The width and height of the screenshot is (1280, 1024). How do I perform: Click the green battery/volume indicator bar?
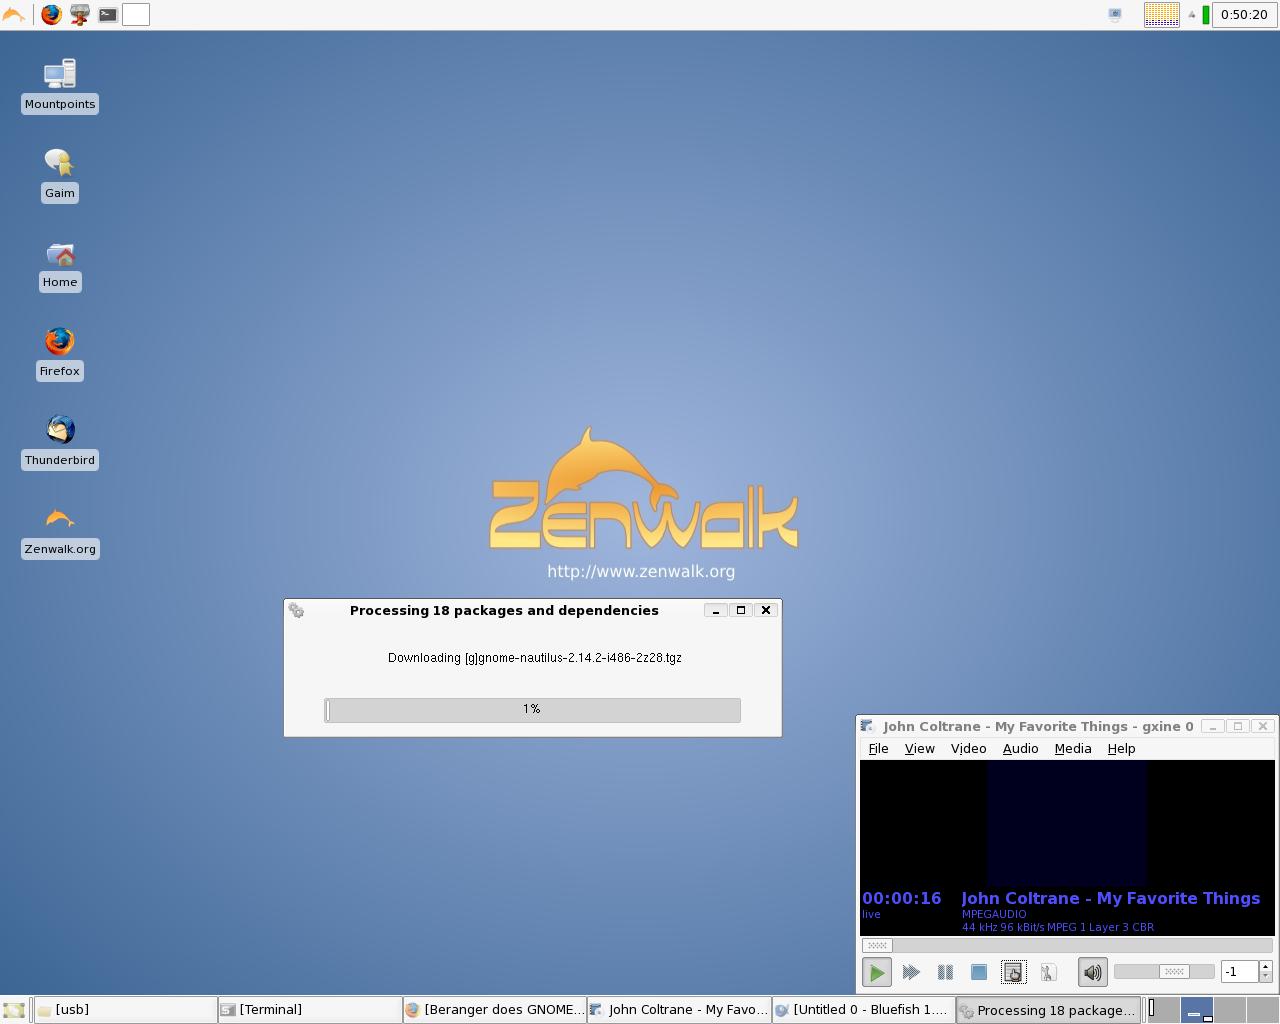pos(1206,14)
